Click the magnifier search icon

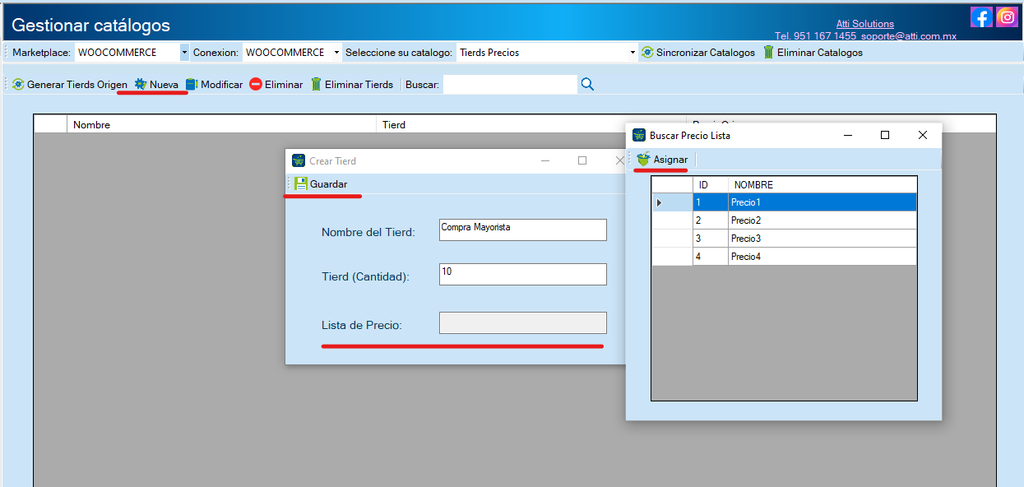point(587,84)
